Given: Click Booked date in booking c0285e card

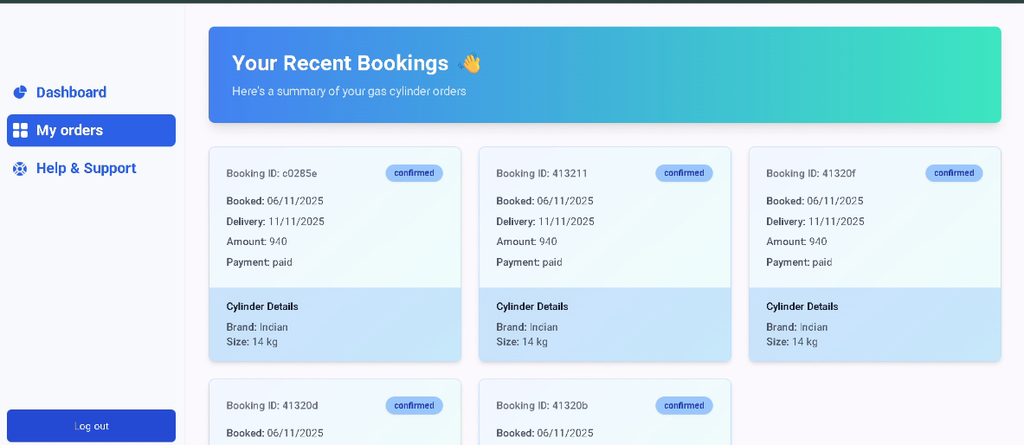Looking at the screenshot, I should pos(275,201).
